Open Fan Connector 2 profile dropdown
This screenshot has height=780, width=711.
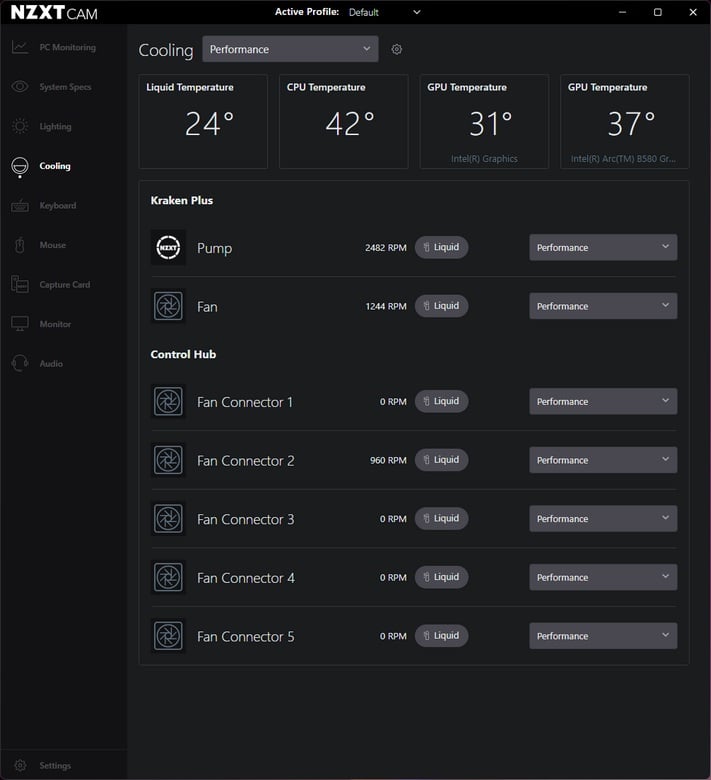point(603,460)
